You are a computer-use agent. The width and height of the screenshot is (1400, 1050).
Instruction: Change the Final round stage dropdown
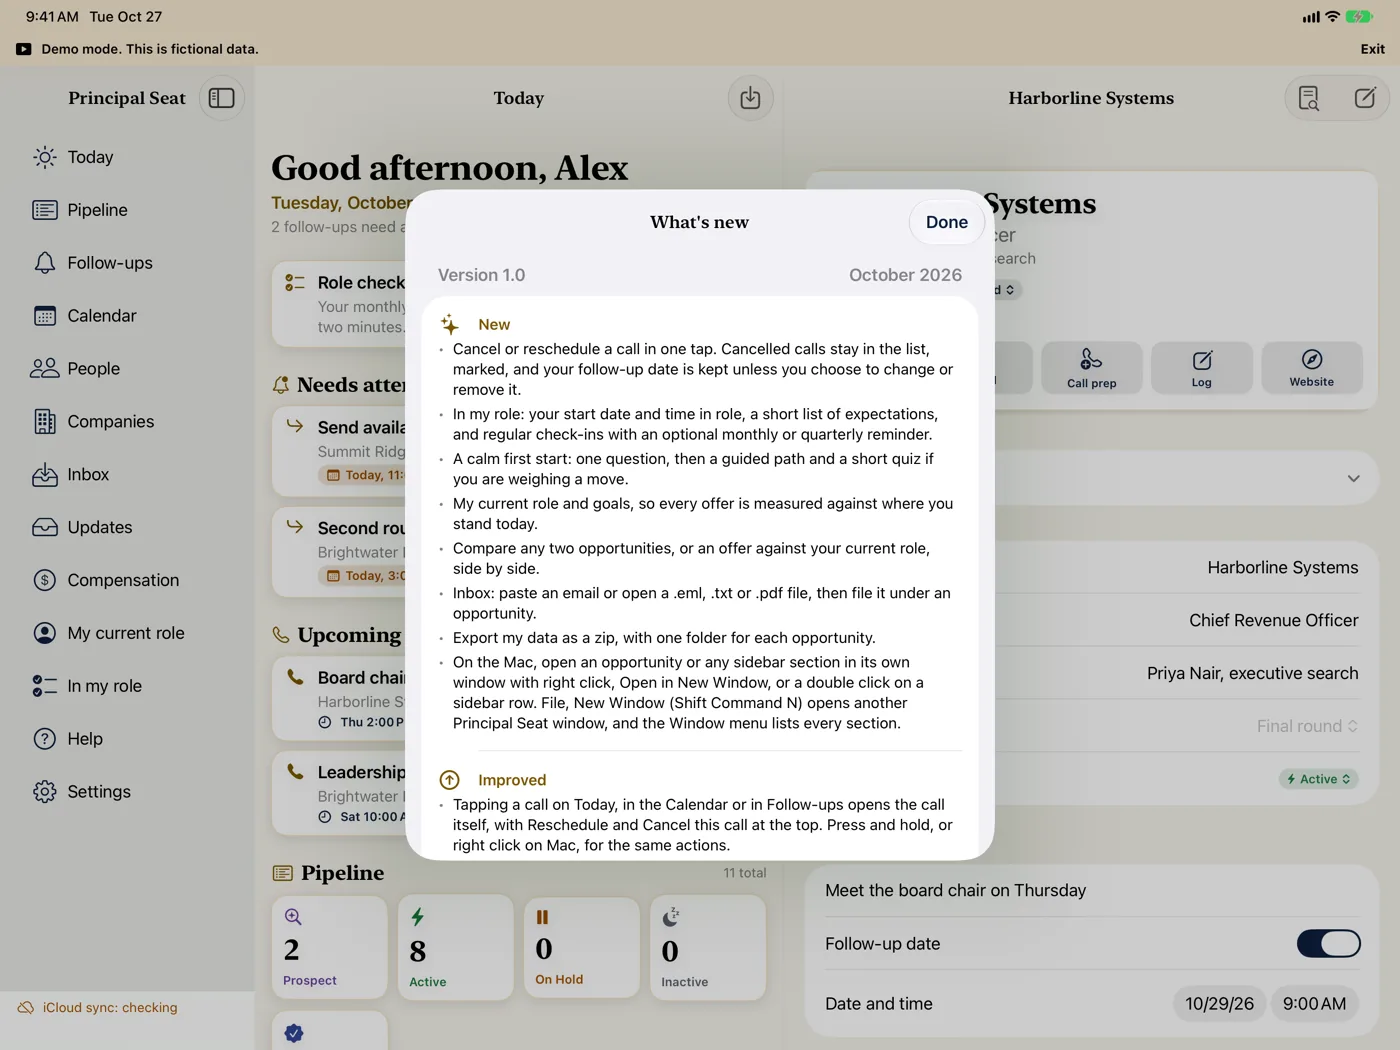click(x=1307, y=726)
